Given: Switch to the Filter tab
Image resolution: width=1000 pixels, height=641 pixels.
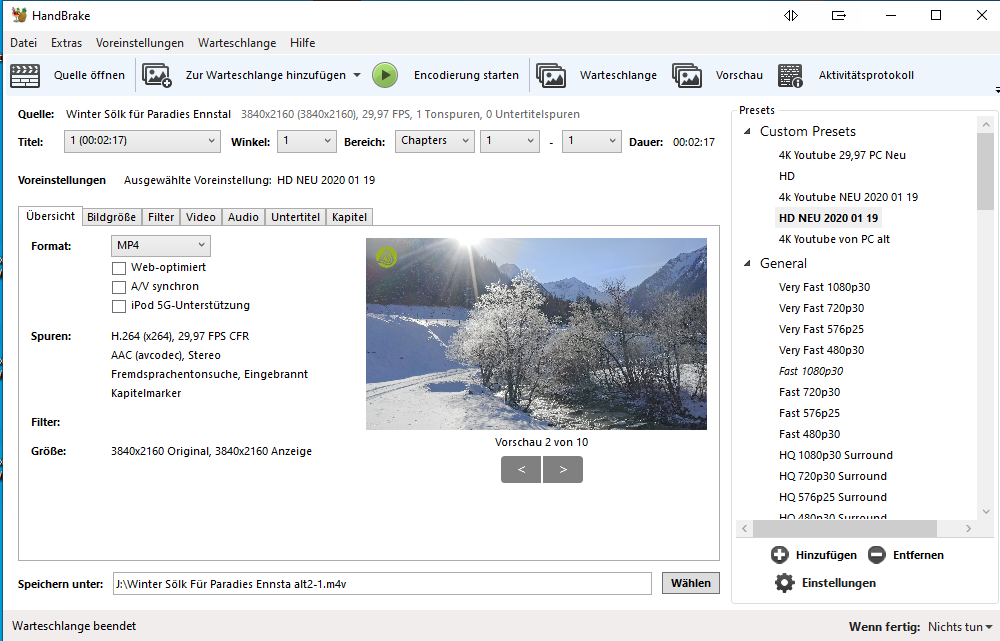Looking at the screenshot, I should click(x=161, y=217).
